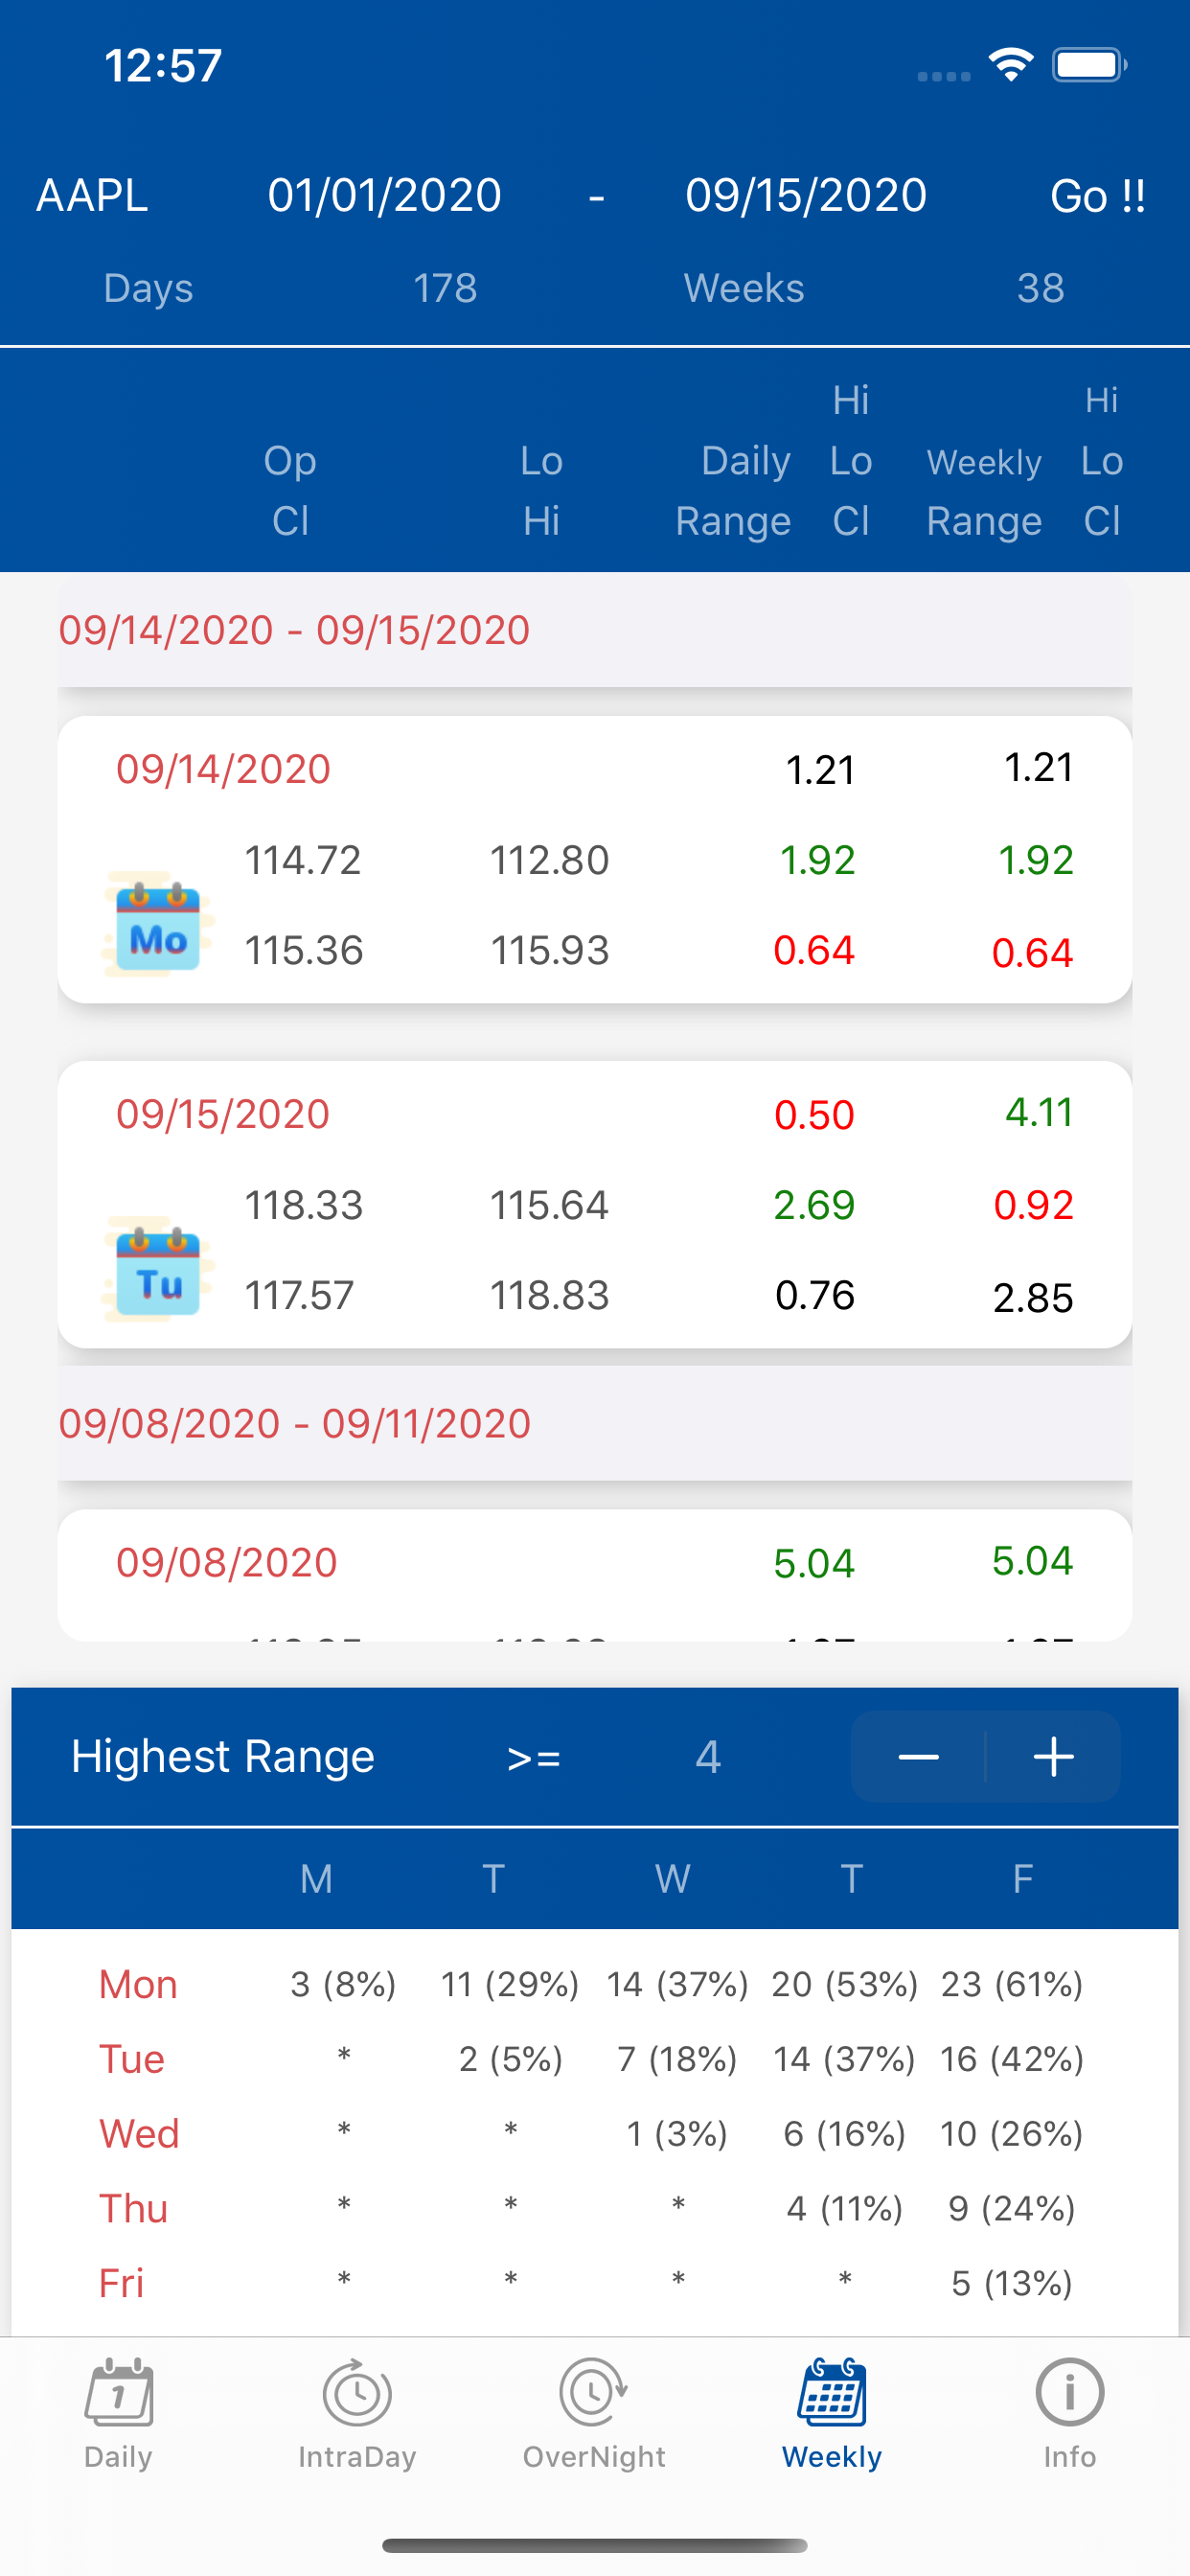Edit the AAPL ticker symbol field
The width and height of the screenshot is (1190, 2576).
click(92, 195)
